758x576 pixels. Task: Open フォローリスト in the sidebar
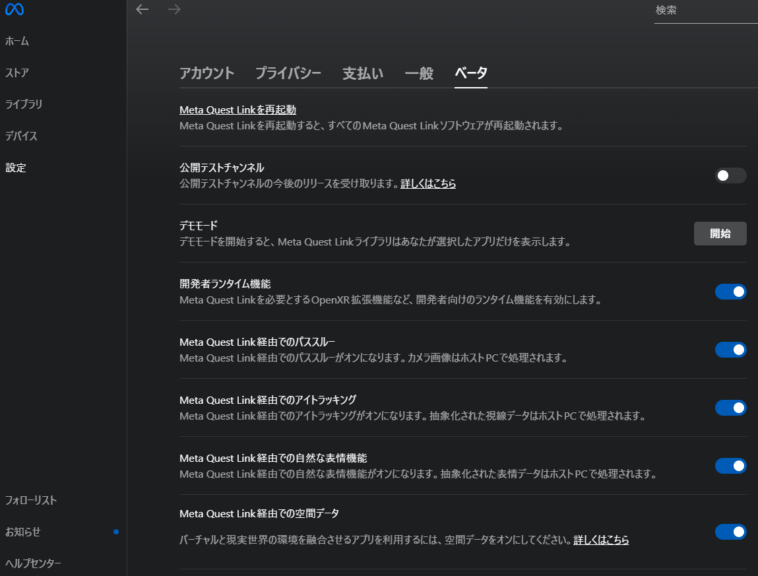tap(31, 500)
